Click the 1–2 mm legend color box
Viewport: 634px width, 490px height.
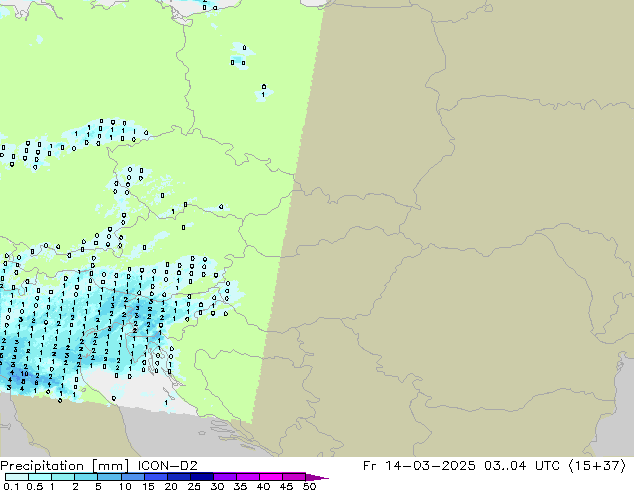pyautogui.click(x=63, y=477)
